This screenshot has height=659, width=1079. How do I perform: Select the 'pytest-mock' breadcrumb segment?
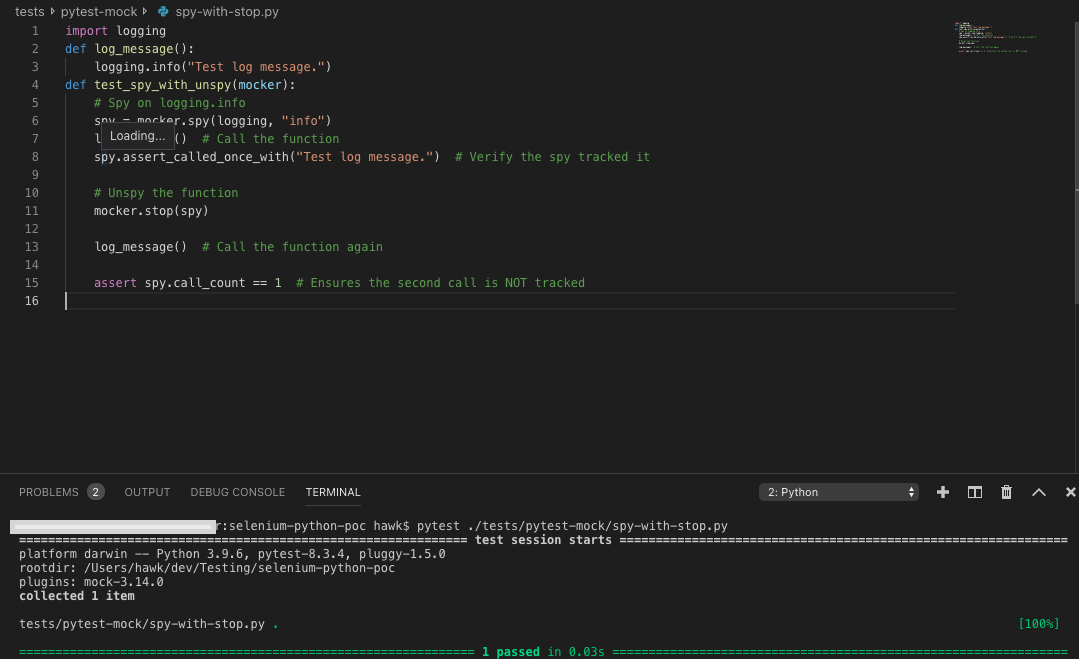(99, 12)
